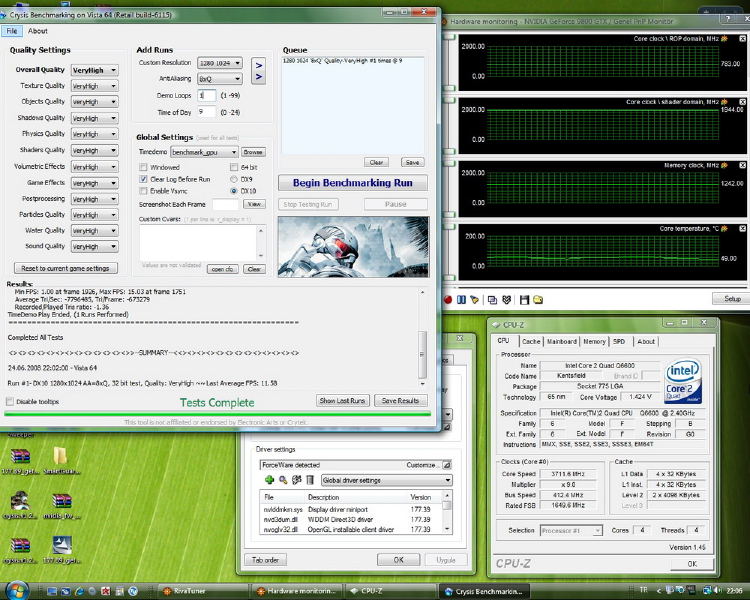Select the DX9 radio button

tap(234, 179)
